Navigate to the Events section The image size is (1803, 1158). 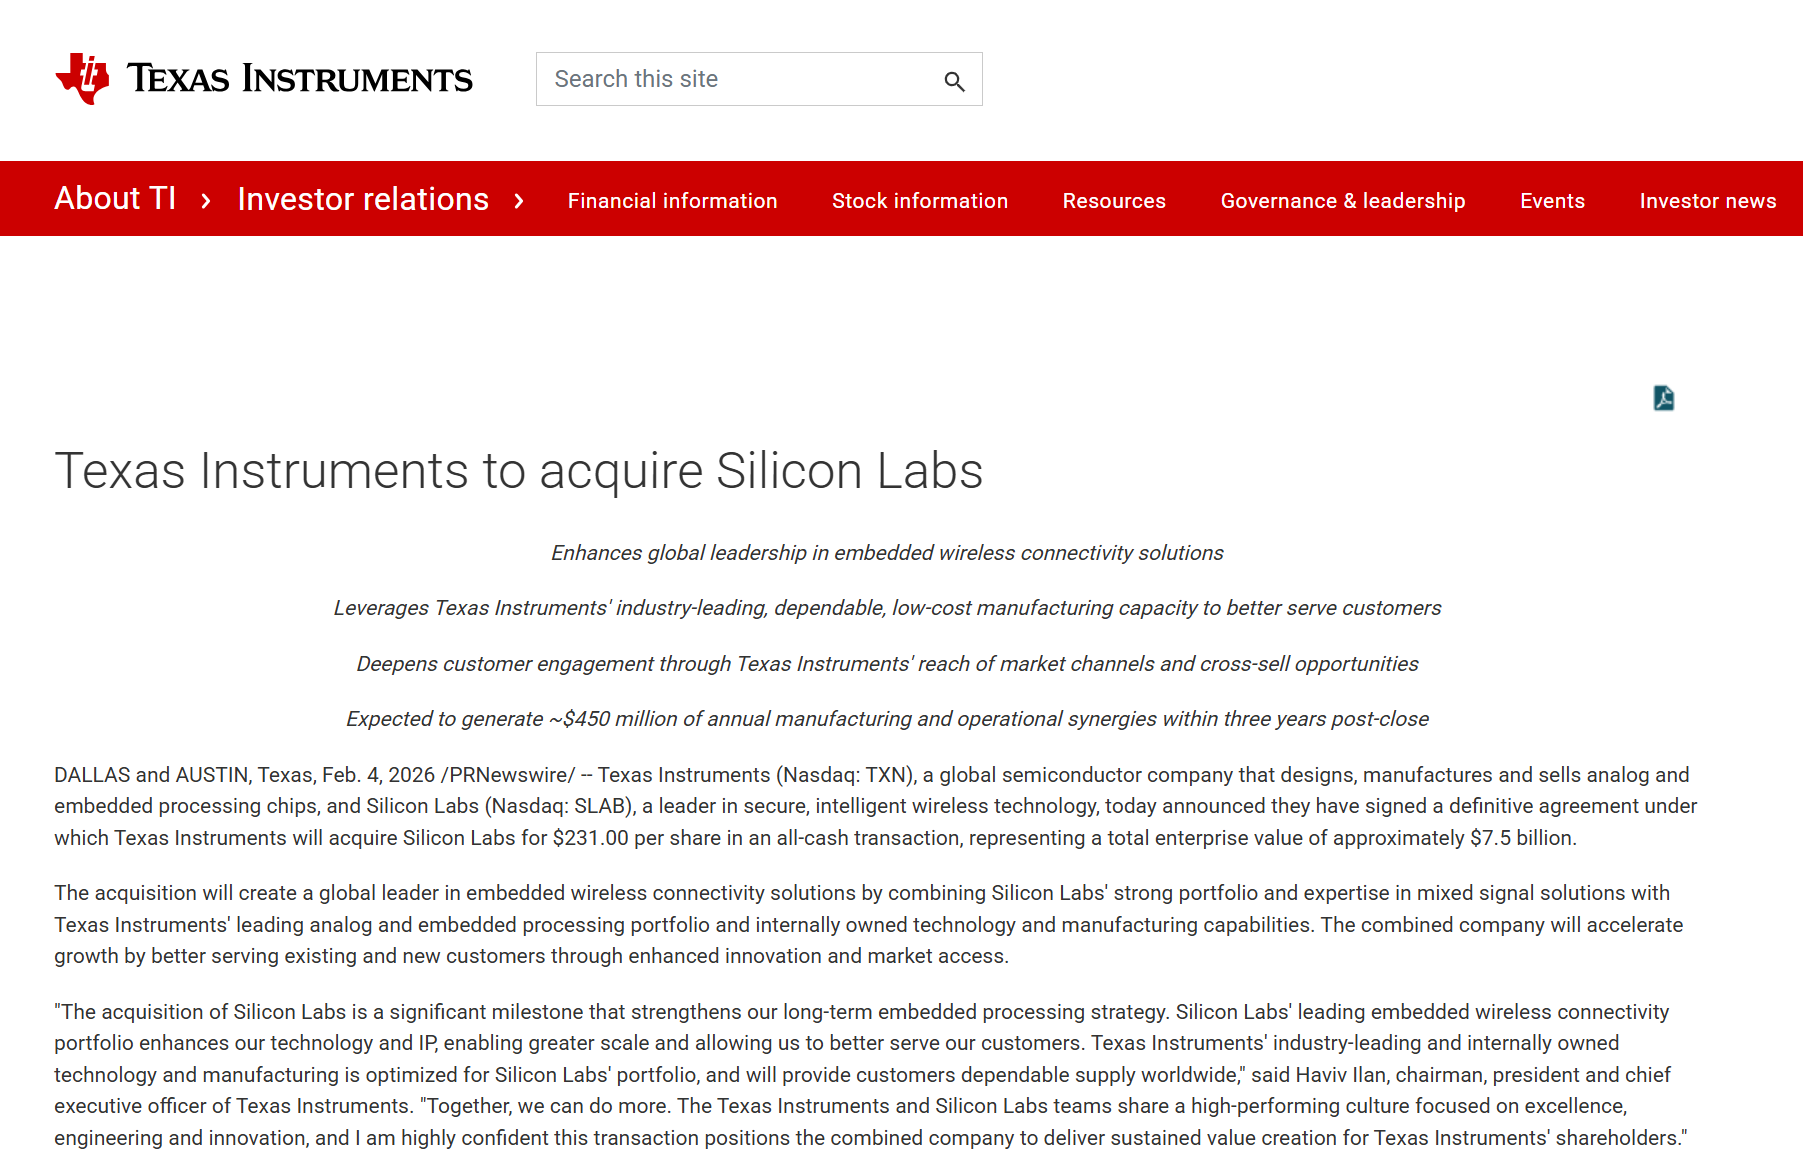point(1552,201)
